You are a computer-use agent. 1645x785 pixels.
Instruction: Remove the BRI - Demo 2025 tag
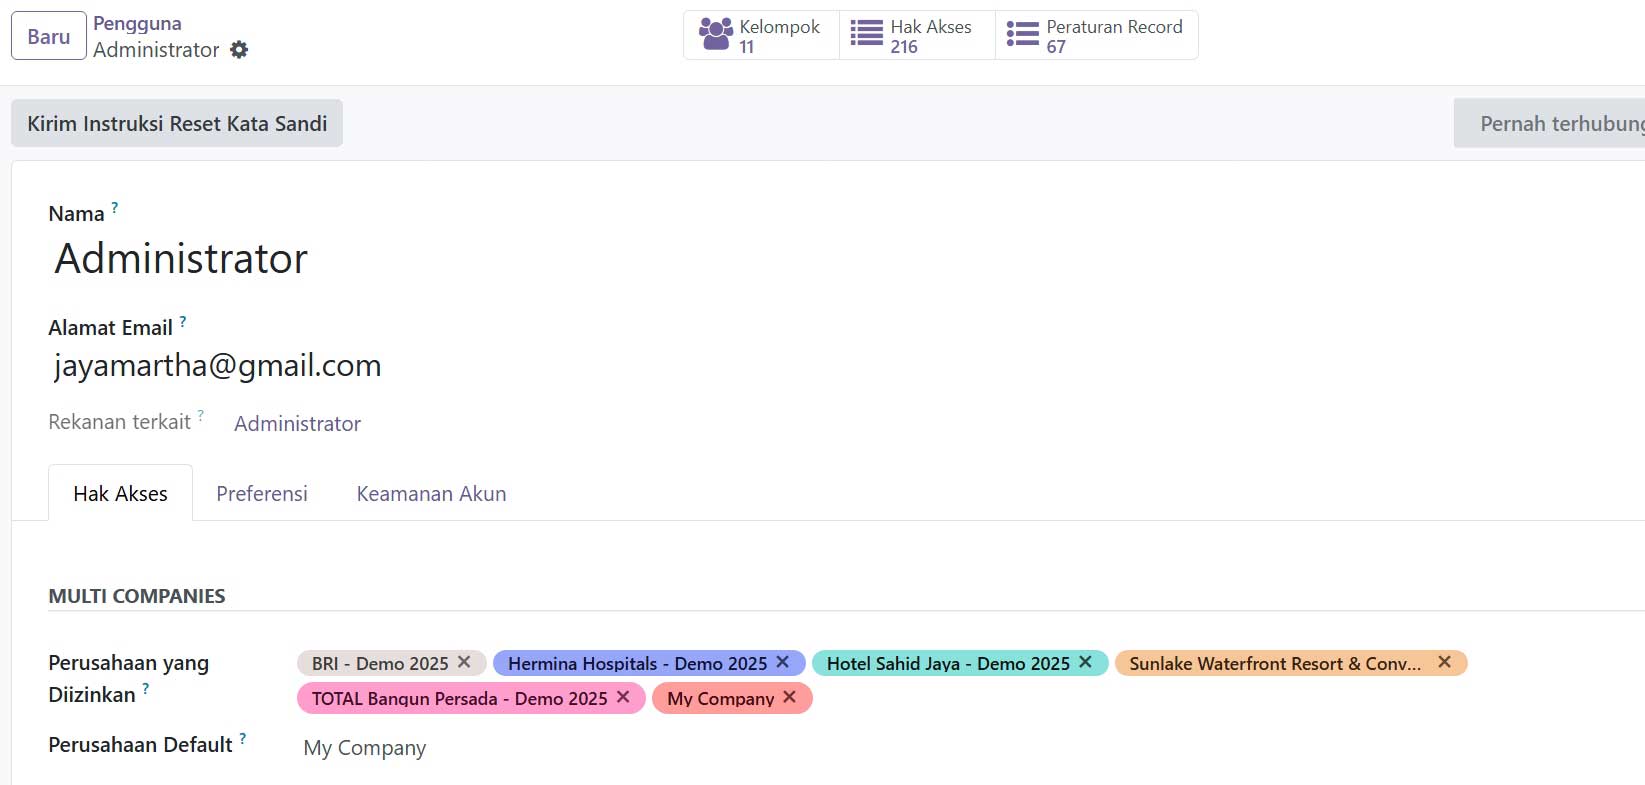(464, 662)
